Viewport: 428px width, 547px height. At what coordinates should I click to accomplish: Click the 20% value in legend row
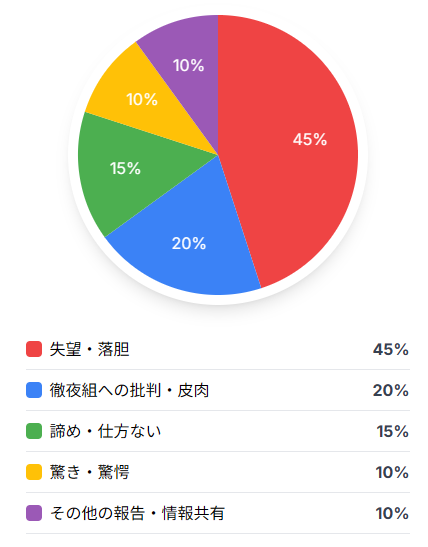[x=391, y=390]
